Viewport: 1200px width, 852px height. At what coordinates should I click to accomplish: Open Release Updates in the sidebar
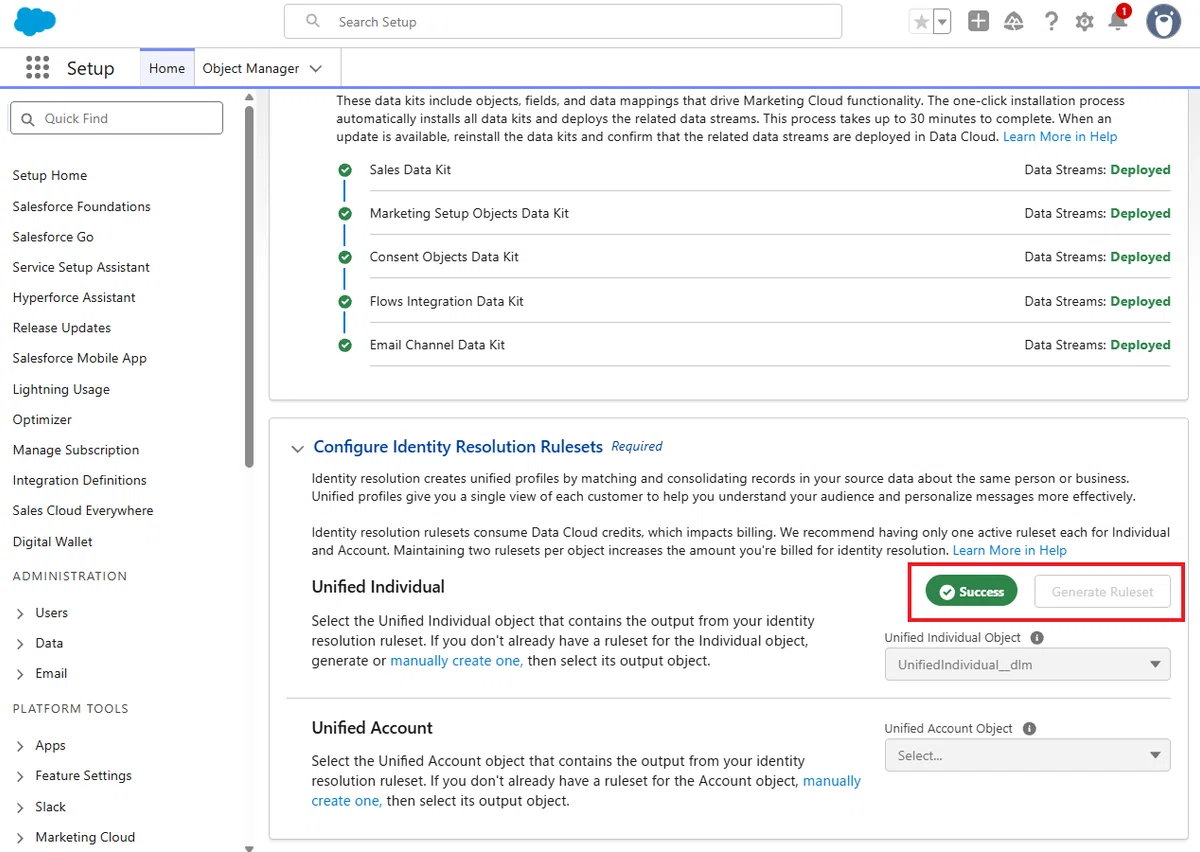[62, 328]
